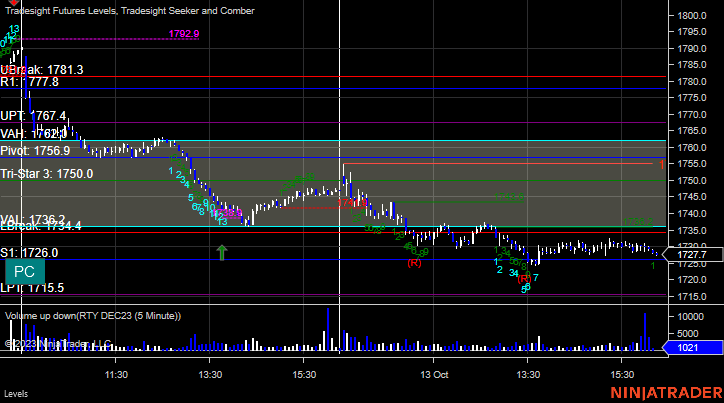Click the 'S1: 1726.0' level label

point(29,253)
